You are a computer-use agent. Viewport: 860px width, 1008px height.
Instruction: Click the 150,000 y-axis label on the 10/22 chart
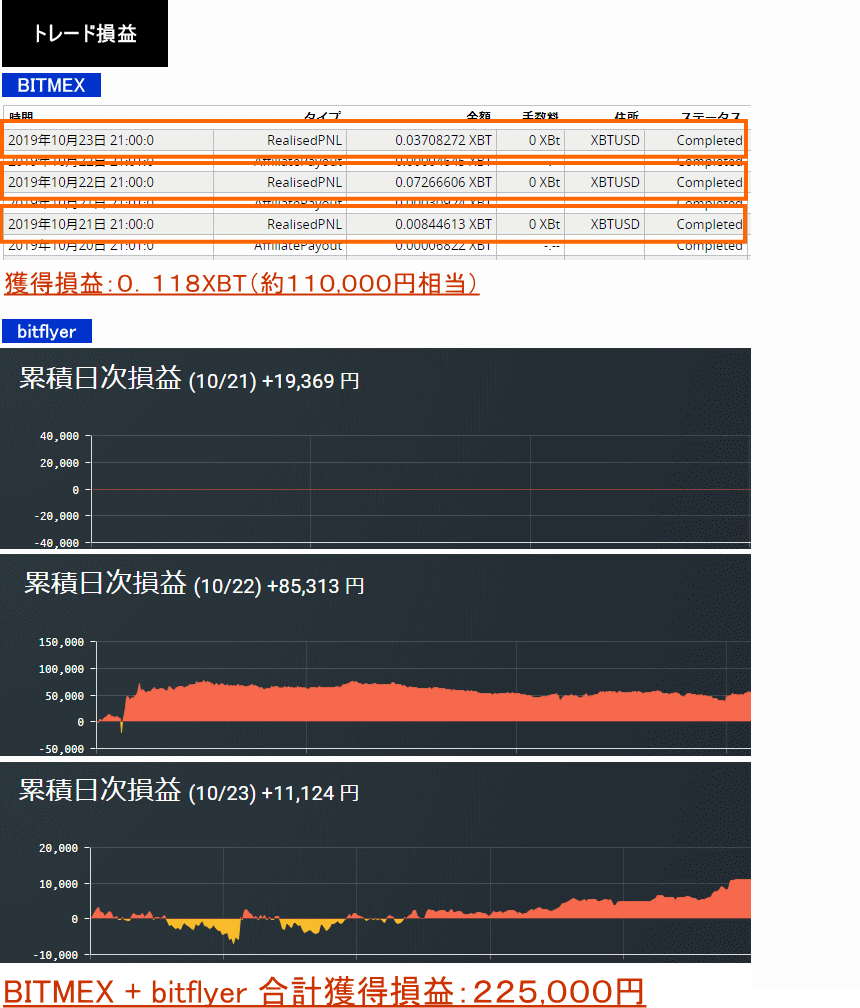61,642
